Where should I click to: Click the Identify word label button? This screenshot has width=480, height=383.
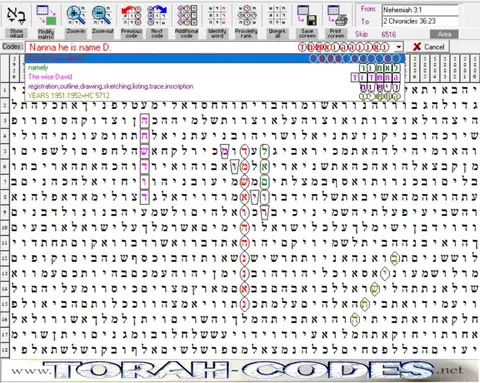click(x=217, y=33)
